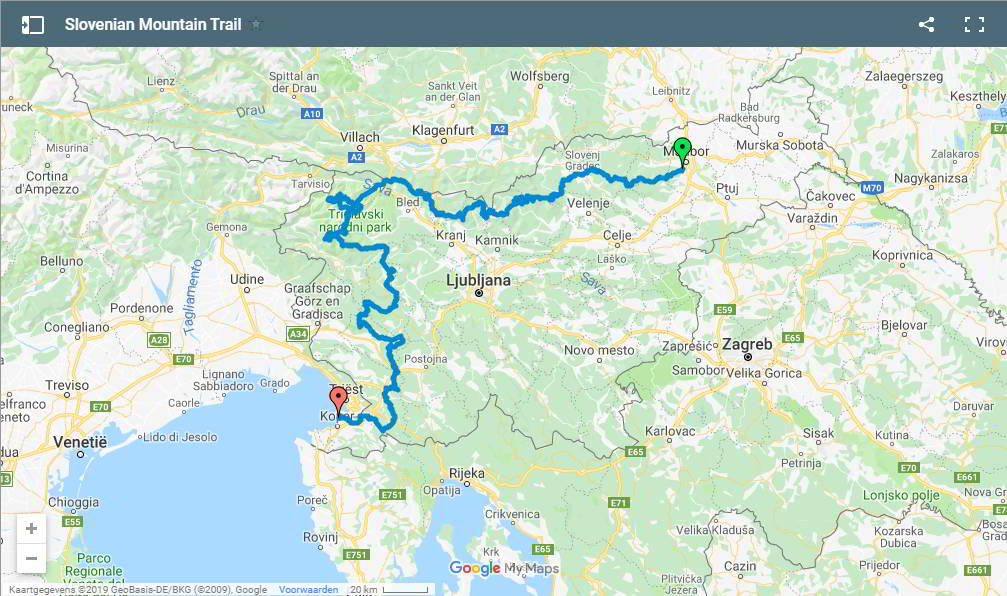
Task: Click the Klagenfurt city label
Action: click(x=443, y=130)
